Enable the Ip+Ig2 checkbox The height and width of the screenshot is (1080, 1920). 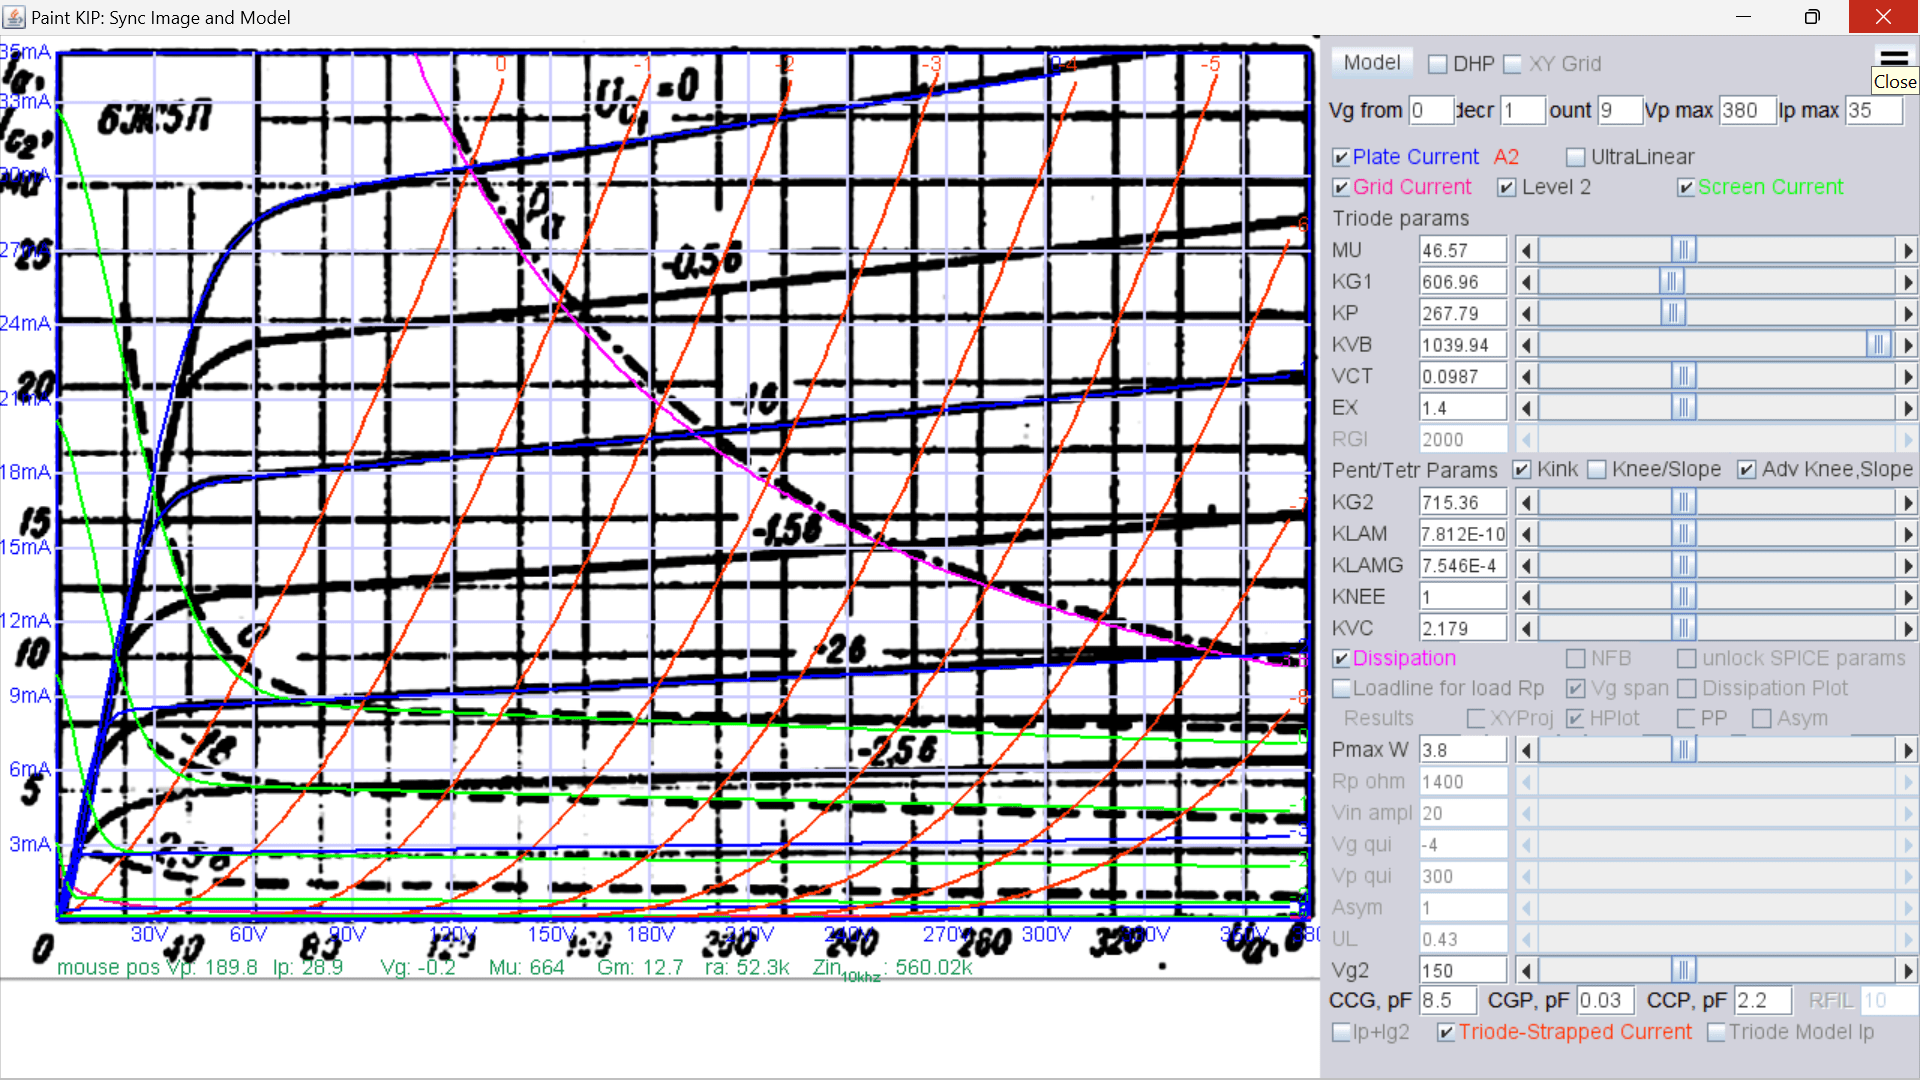point(1341,1033)
